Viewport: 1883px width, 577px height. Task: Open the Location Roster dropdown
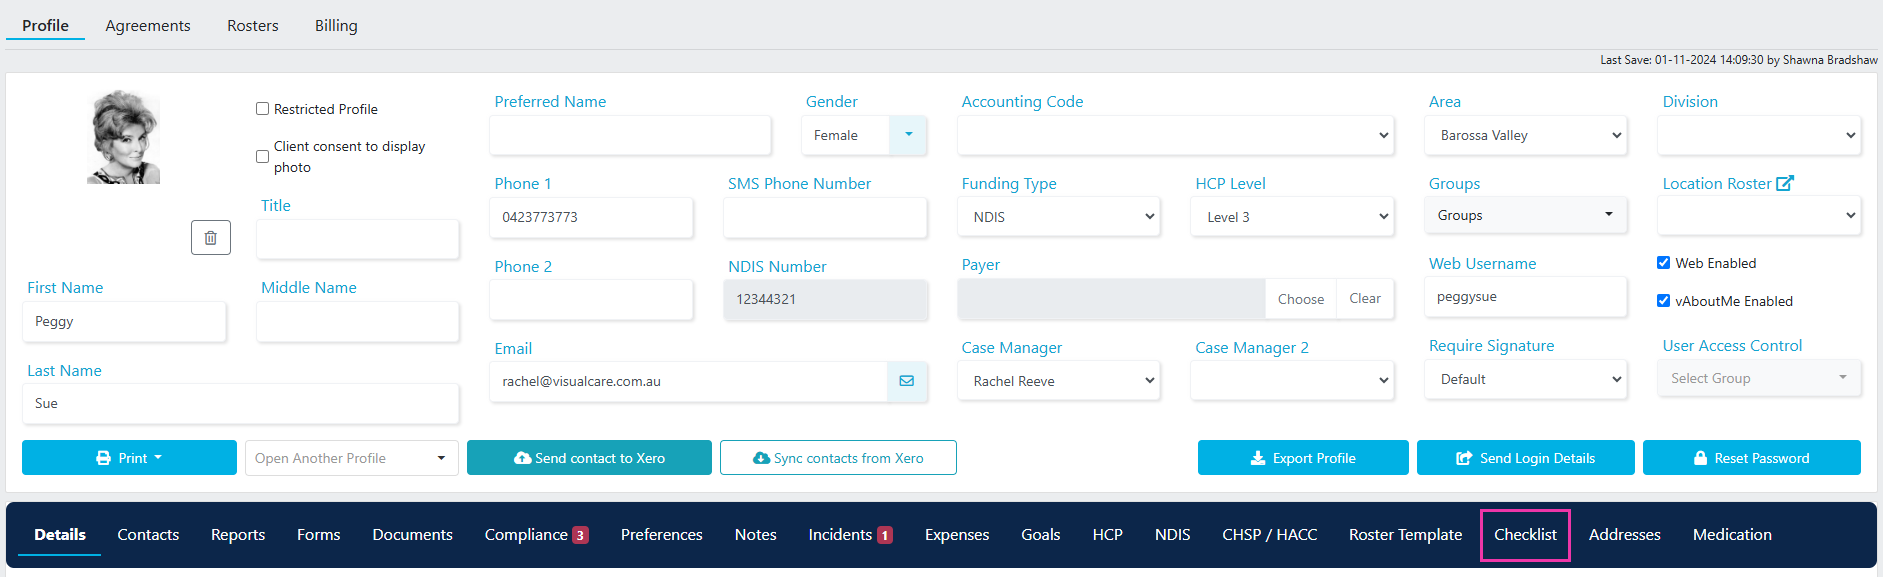click(x=1759, y=215)
